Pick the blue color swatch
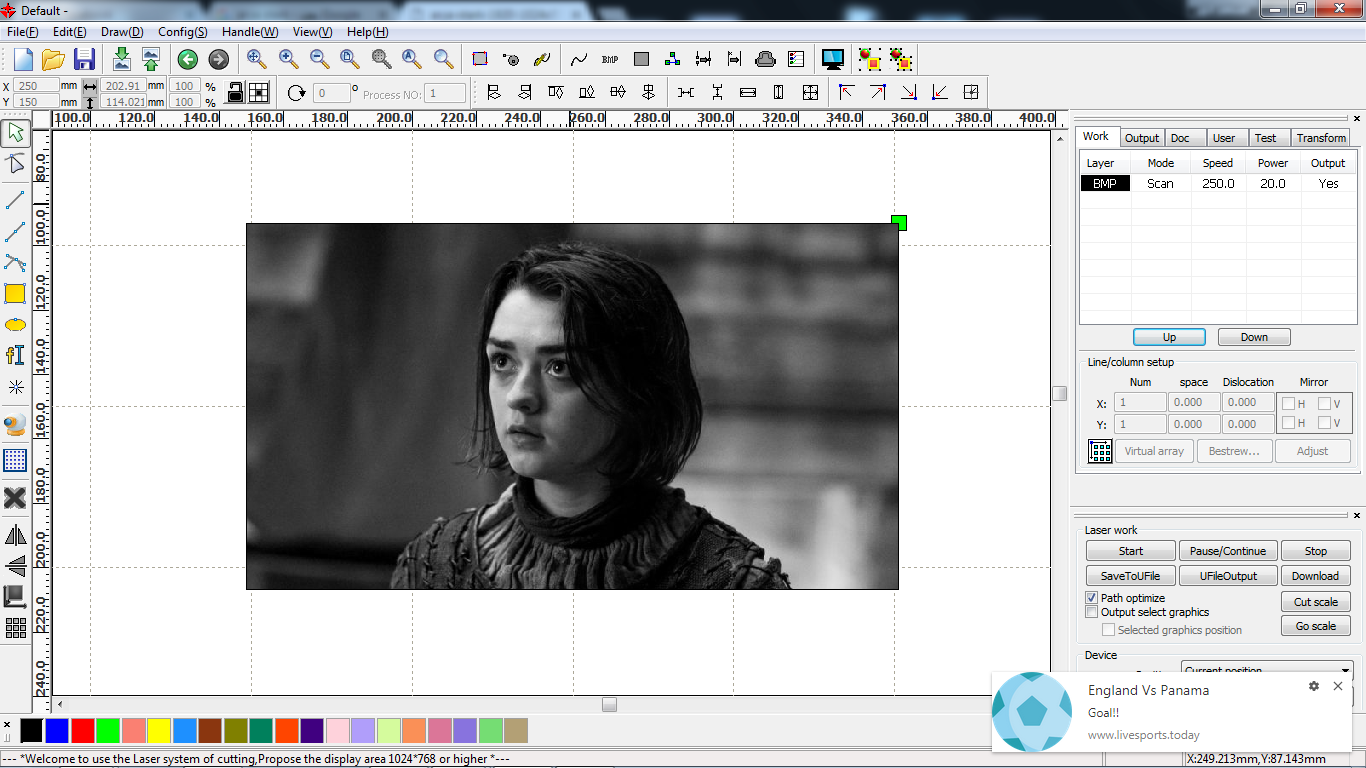This screenshot has height=768, width=1366. (57, 730)
